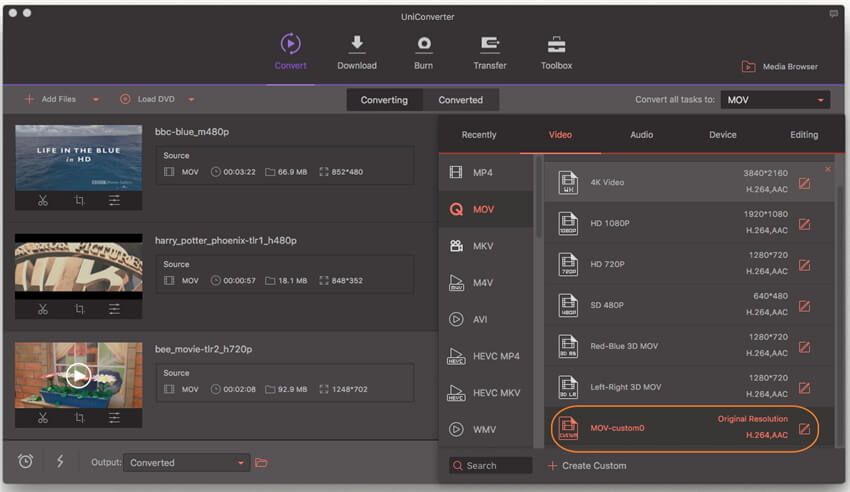
Task: Open effects settings for bee_movie-tlr2_h720p
Action: pyautogui.click(x=114, y=418)
